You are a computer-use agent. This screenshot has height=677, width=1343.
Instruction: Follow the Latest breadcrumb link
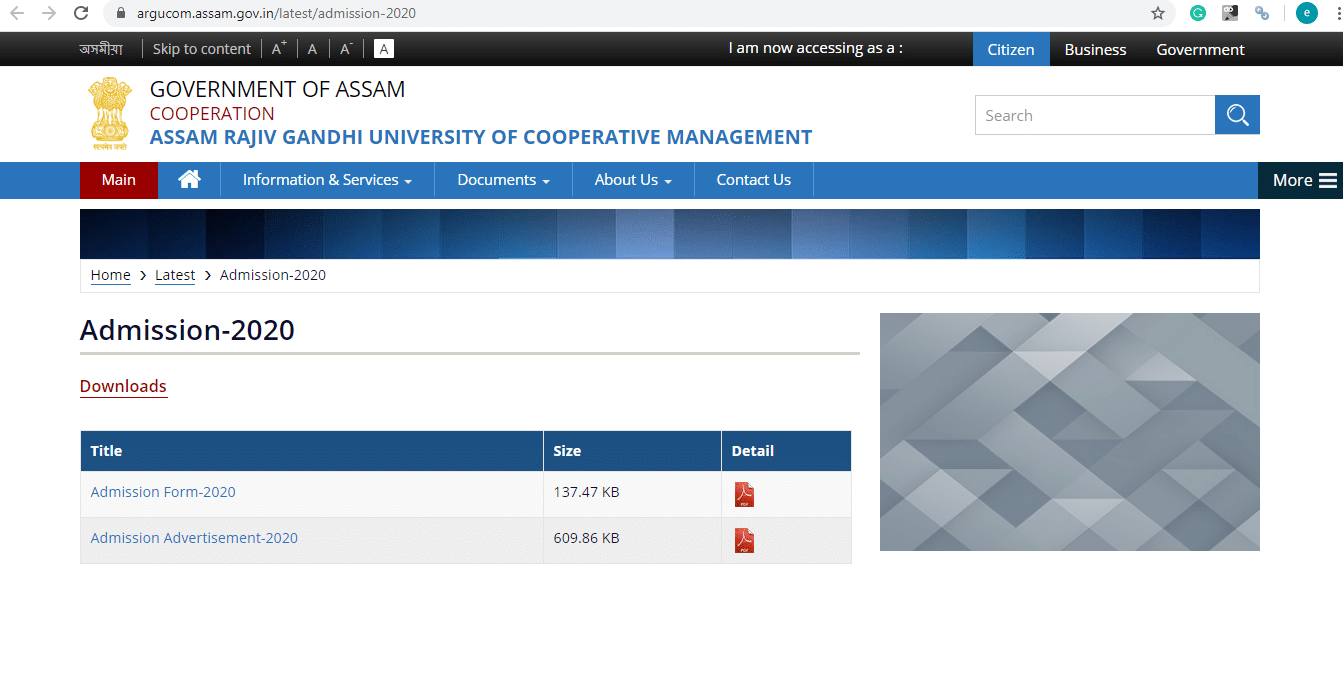point(174,275)
